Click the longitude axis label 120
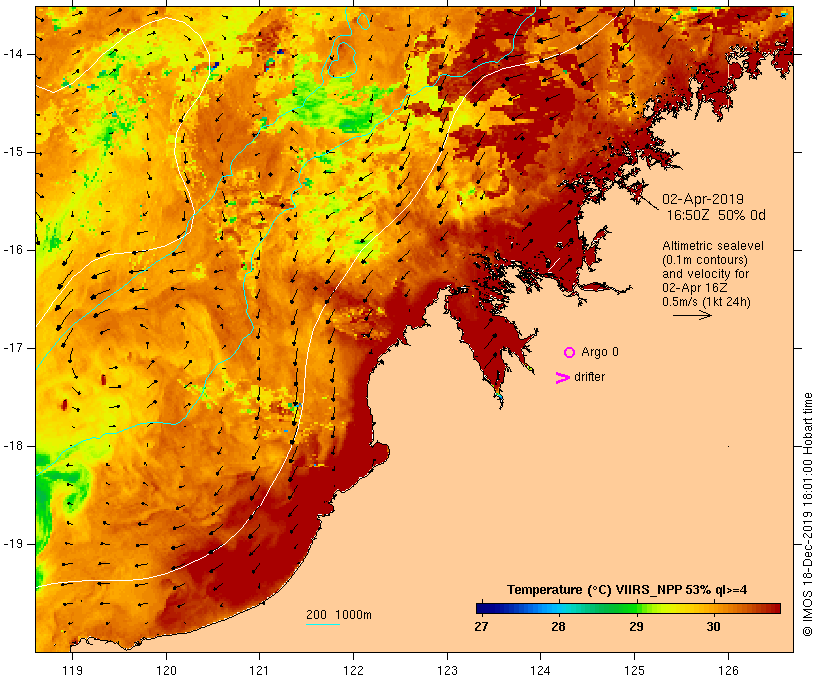This screenshot has width=820, height=680. (166, 671)
